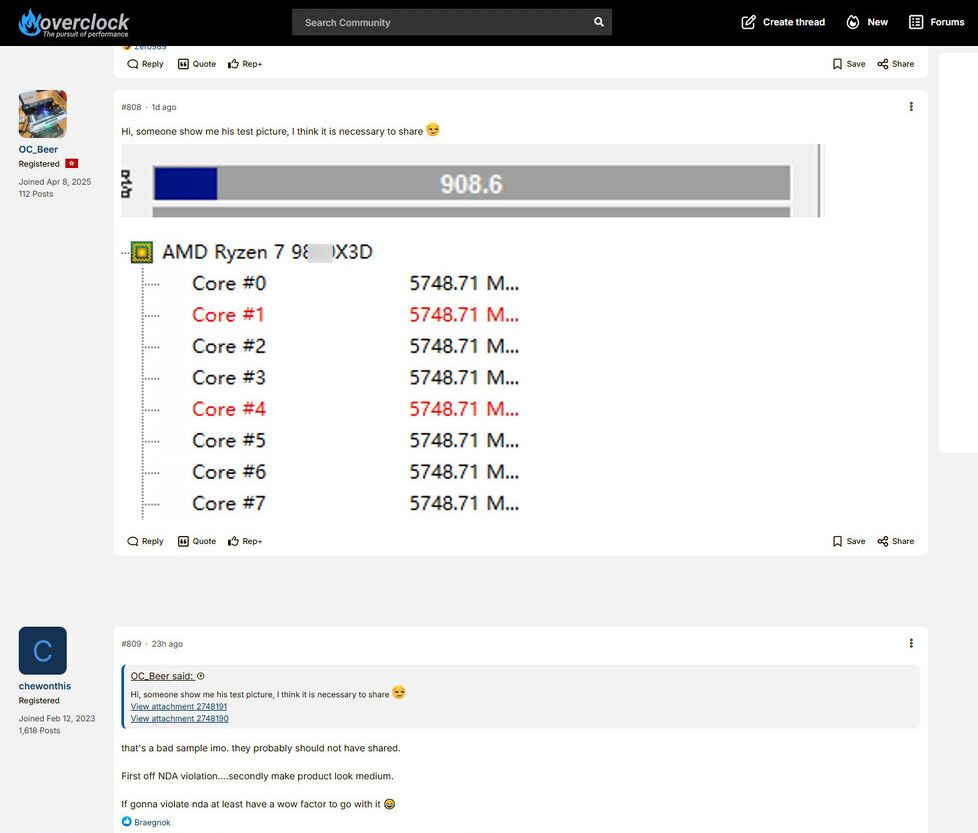
Task: Open the three-dot menu on post #808
Action: [910, 107]
